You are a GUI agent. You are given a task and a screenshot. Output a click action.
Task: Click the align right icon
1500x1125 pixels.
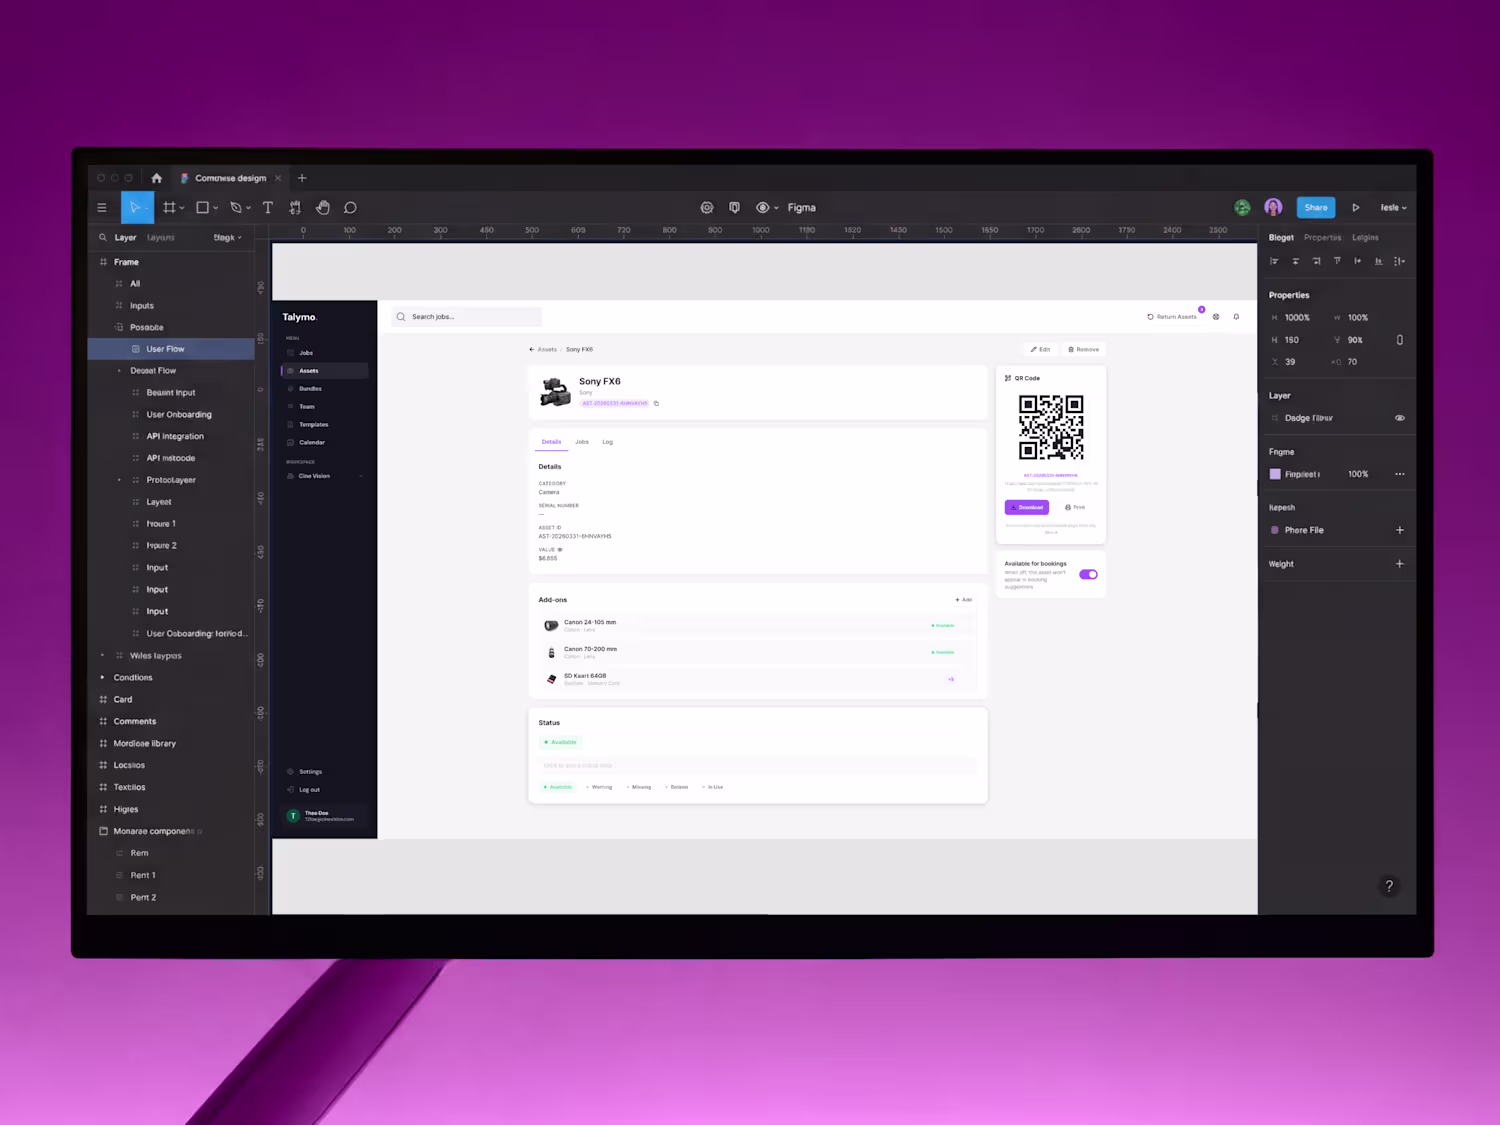(x=1316, y=261)
